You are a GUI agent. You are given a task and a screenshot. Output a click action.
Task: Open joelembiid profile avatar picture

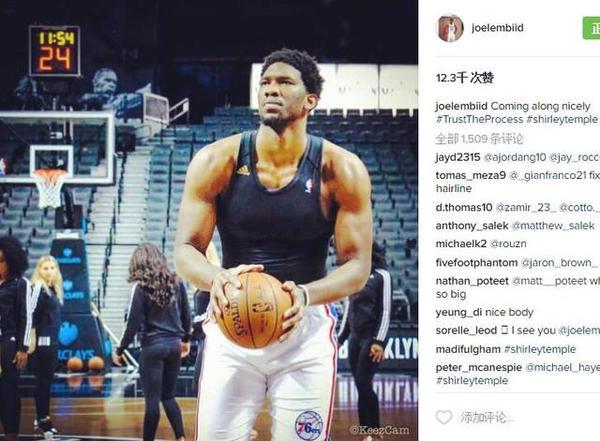[x=450, y=28]
